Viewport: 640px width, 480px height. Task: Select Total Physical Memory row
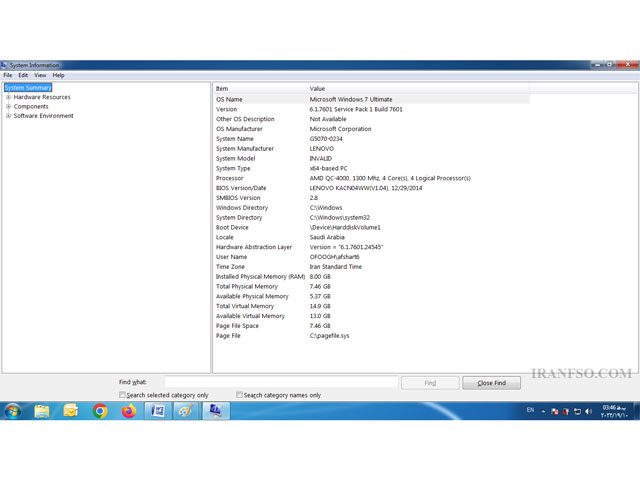[371, 287]
